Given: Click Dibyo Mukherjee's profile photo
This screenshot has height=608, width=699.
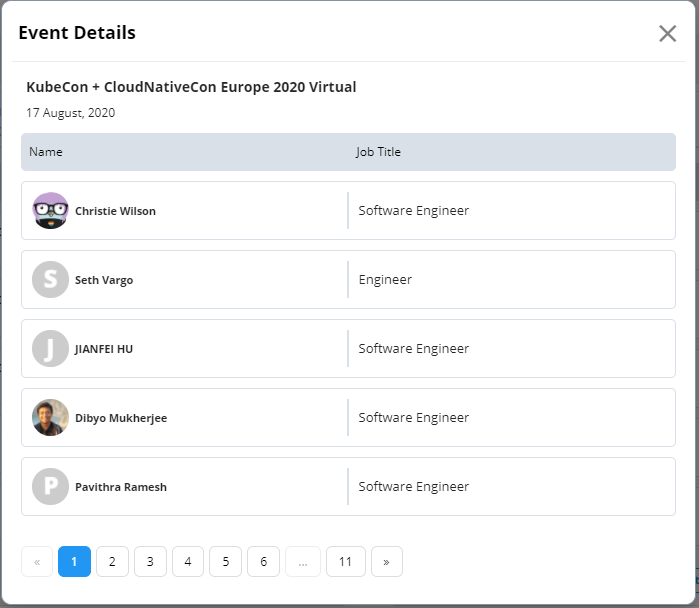Looking at the screenshot, I should coord(50,418).
